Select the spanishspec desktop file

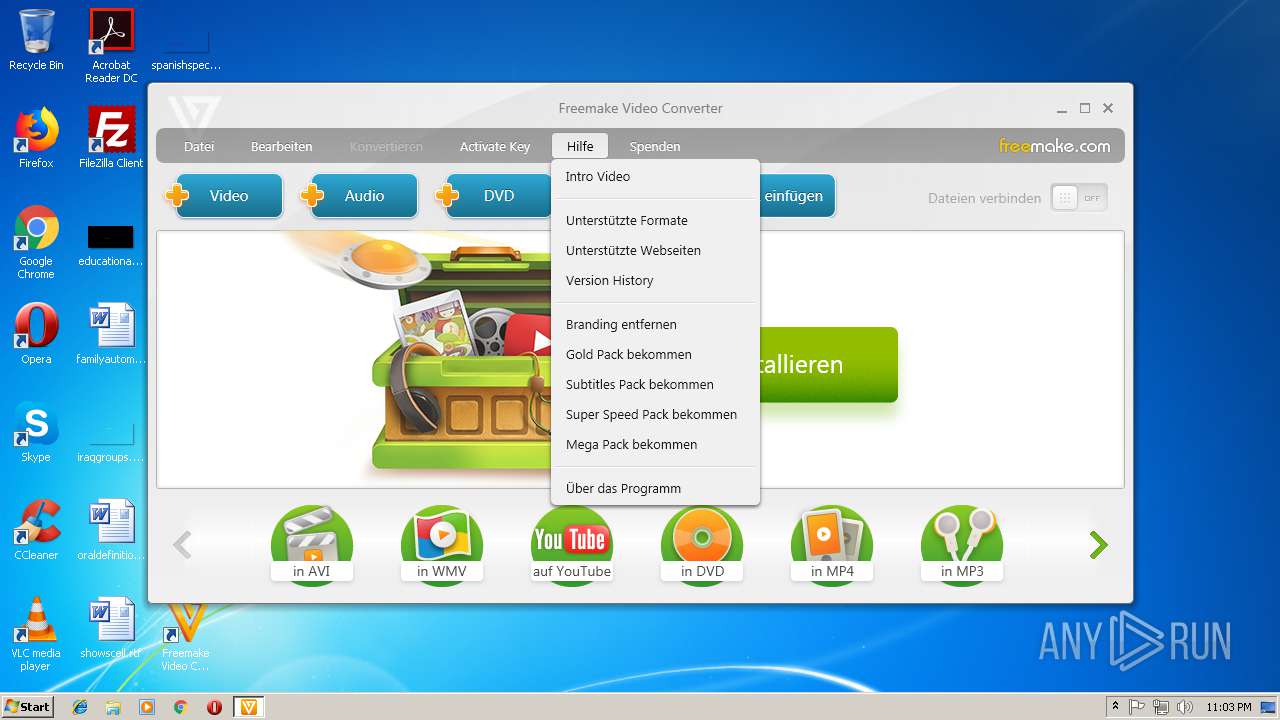pos(186,52)
